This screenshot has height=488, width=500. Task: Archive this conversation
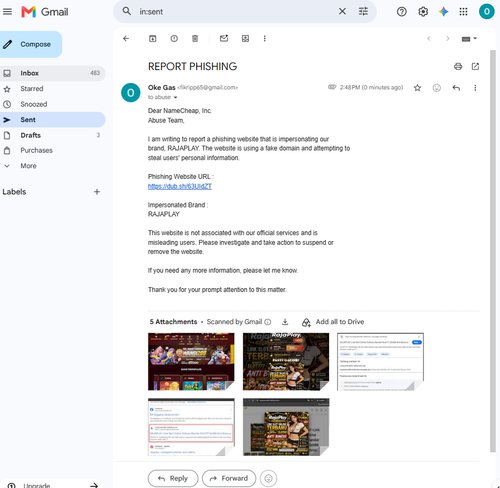(152, 38)
